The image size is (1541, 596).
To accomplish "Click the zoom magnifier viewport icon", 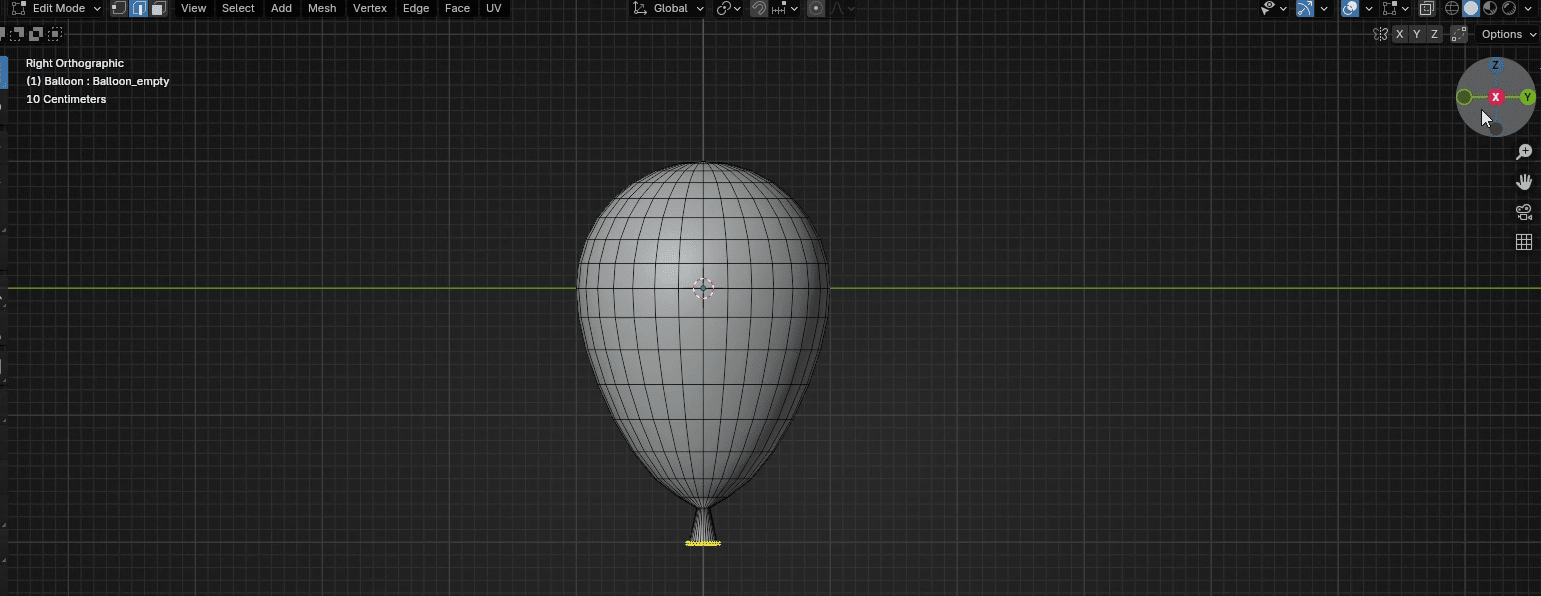I will point(1524,152).
